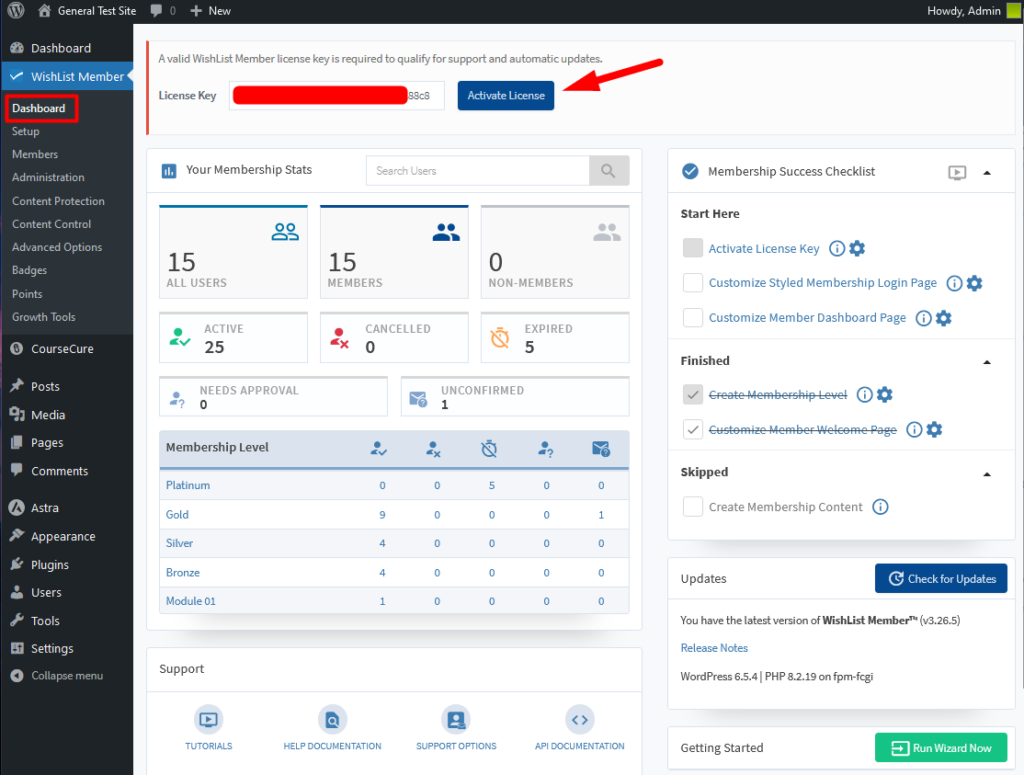
Task: Play the Membership Success Checklist video icon
Action: coord(957,172)
